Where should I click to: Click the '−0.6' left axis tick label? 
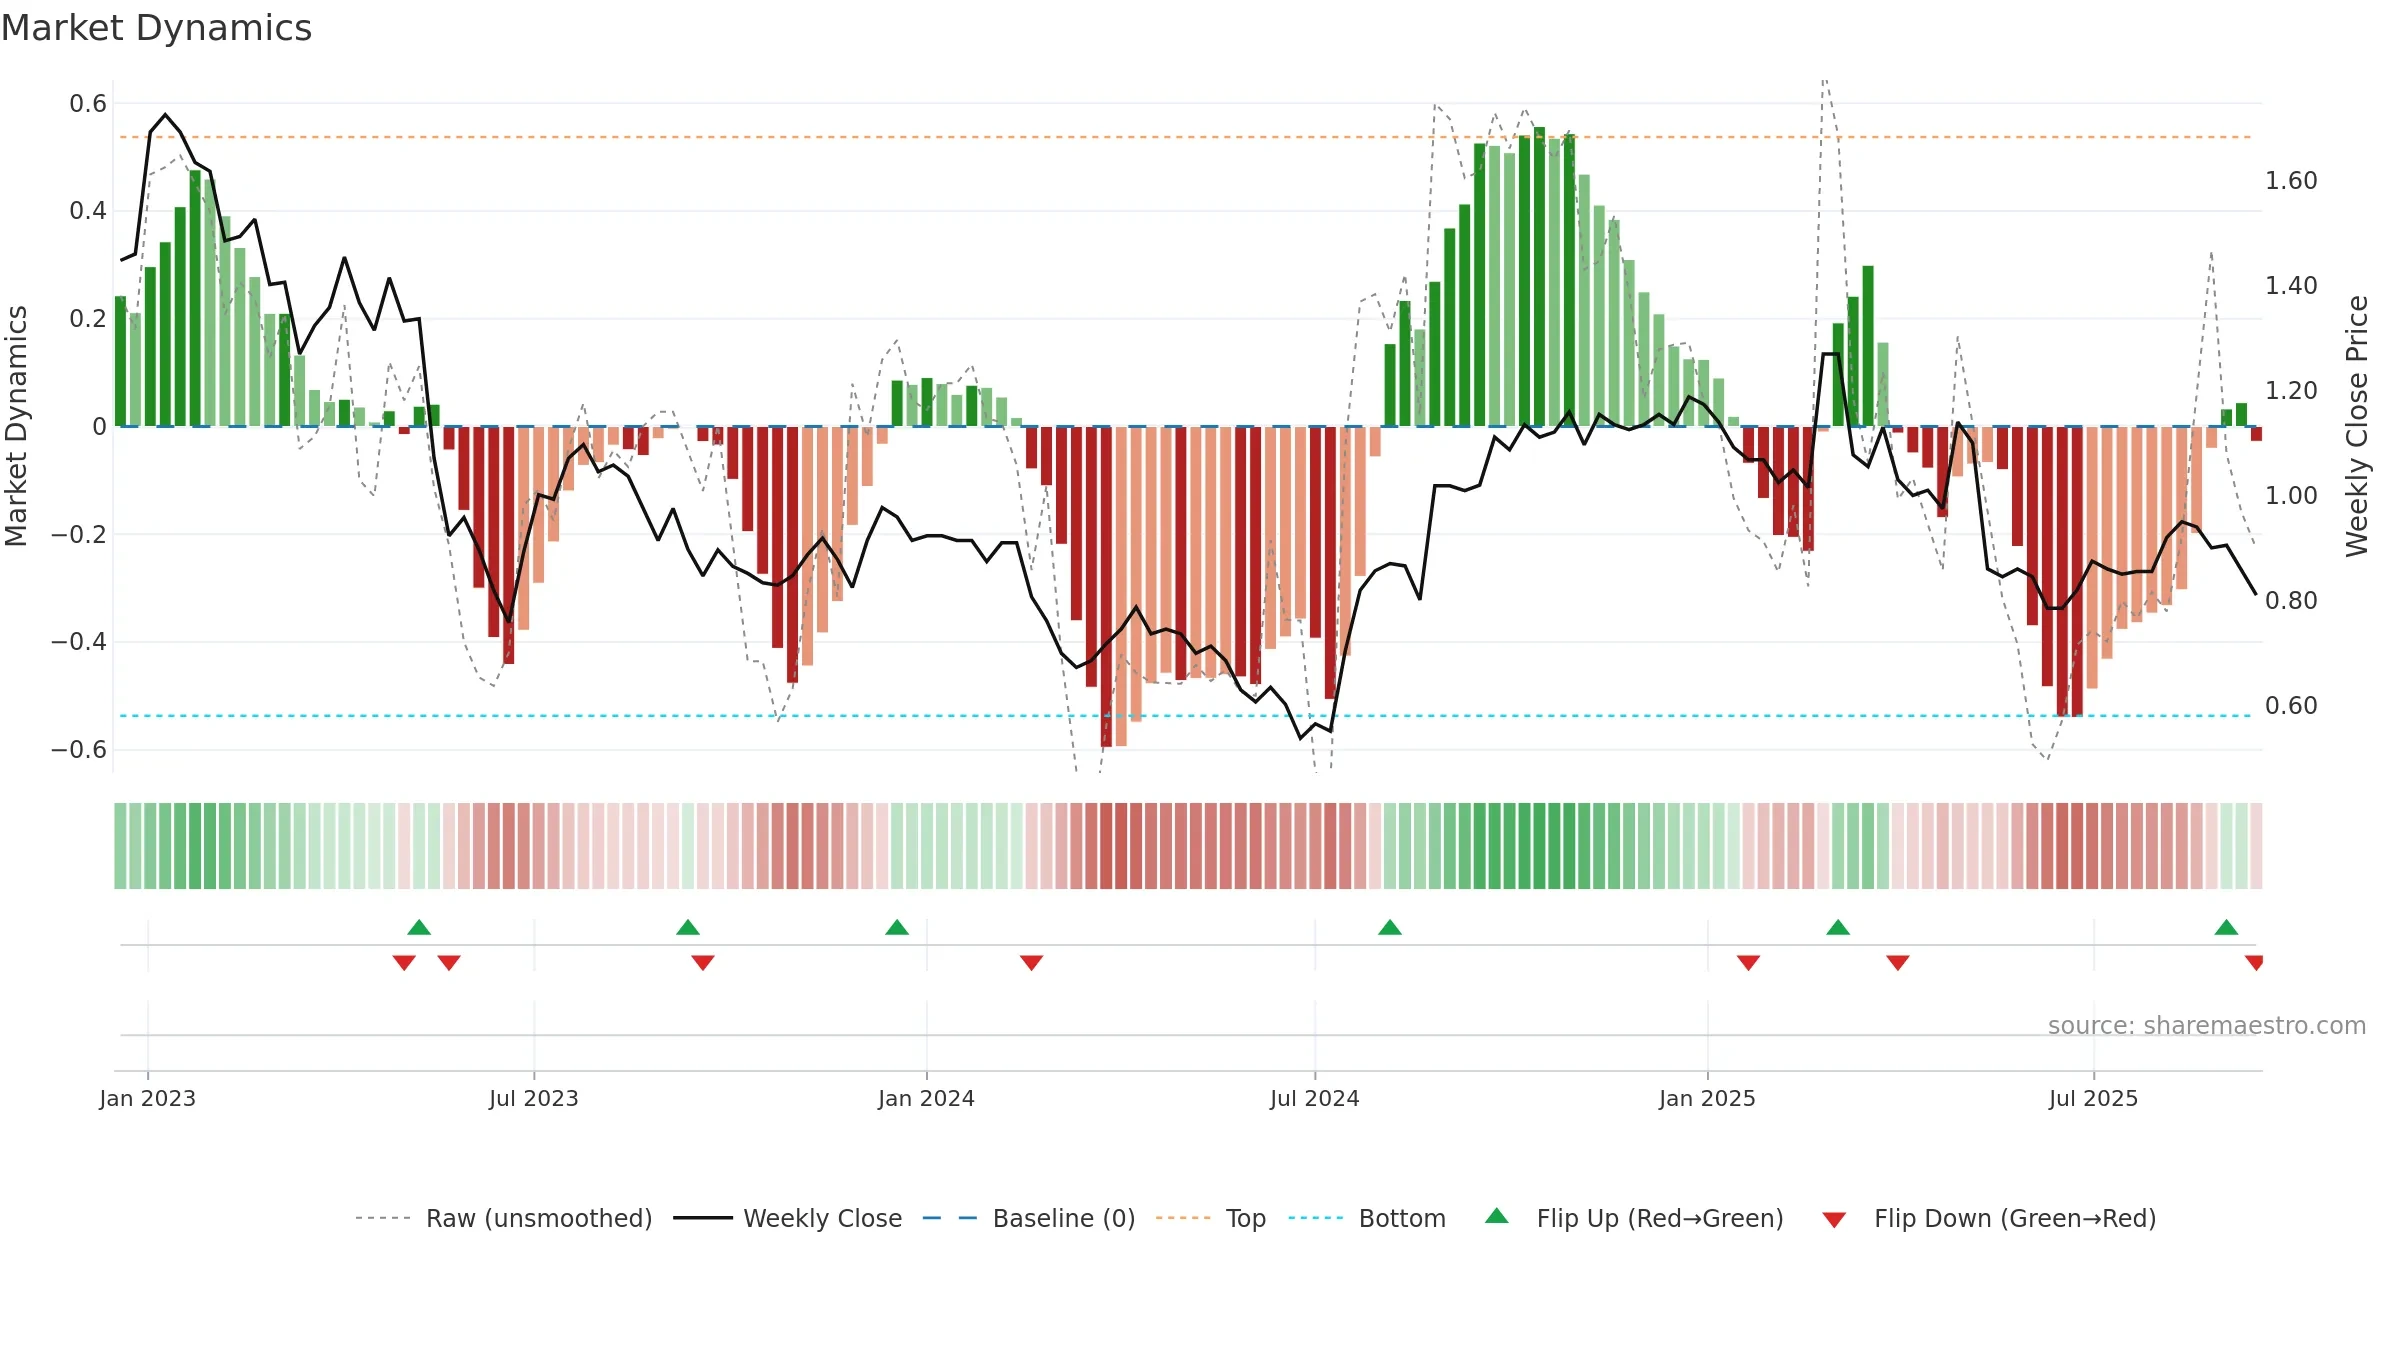click(79, 749)
